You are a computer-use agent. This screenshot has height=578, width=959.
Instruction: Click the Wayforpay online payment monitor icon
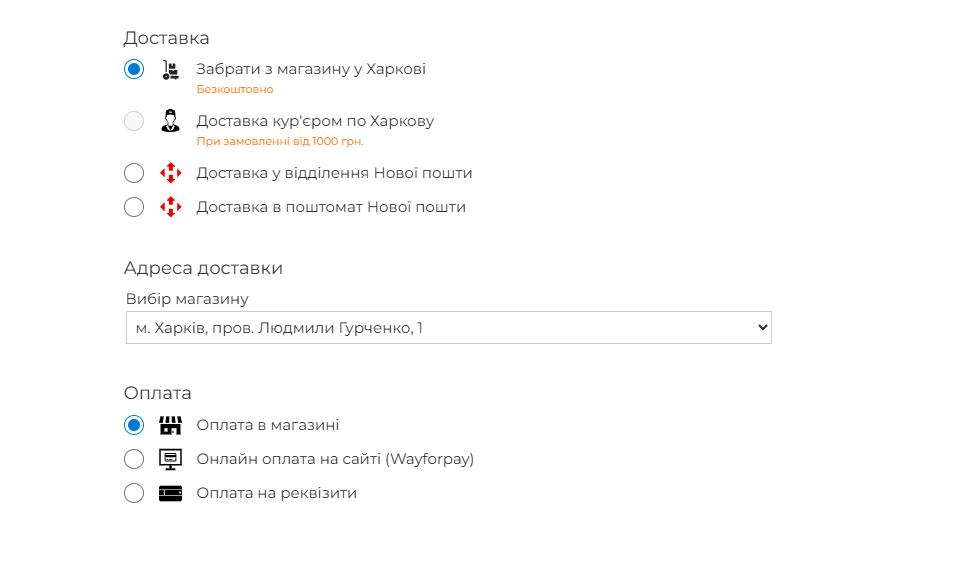(x=171, y=459)
